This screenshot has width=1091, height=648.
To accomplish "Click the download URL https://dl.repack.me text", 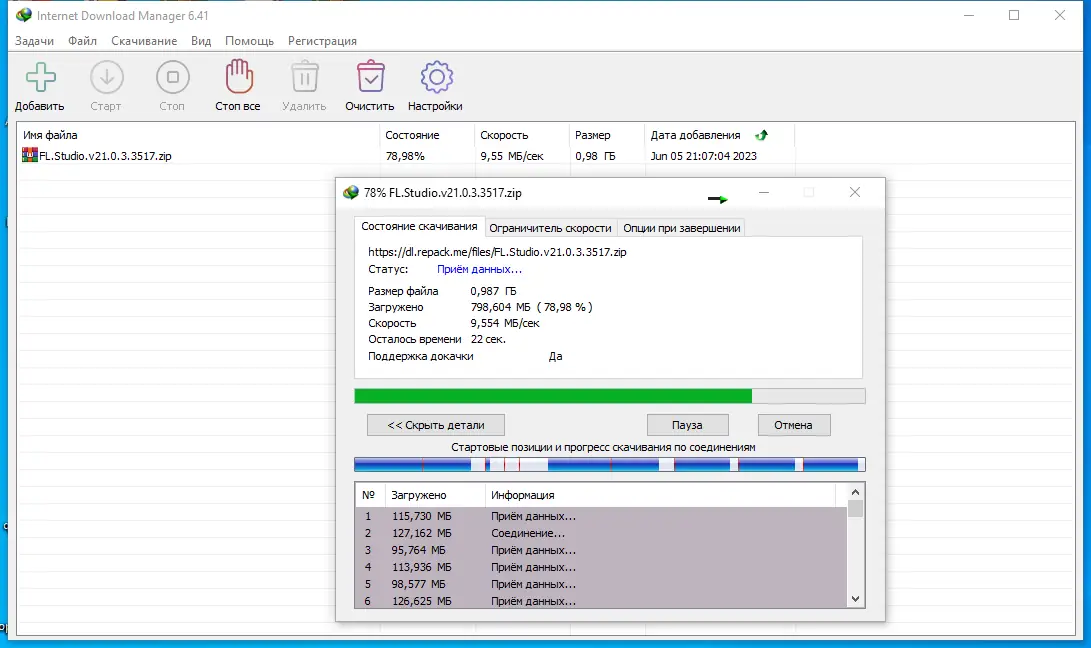I will (497, 252).
